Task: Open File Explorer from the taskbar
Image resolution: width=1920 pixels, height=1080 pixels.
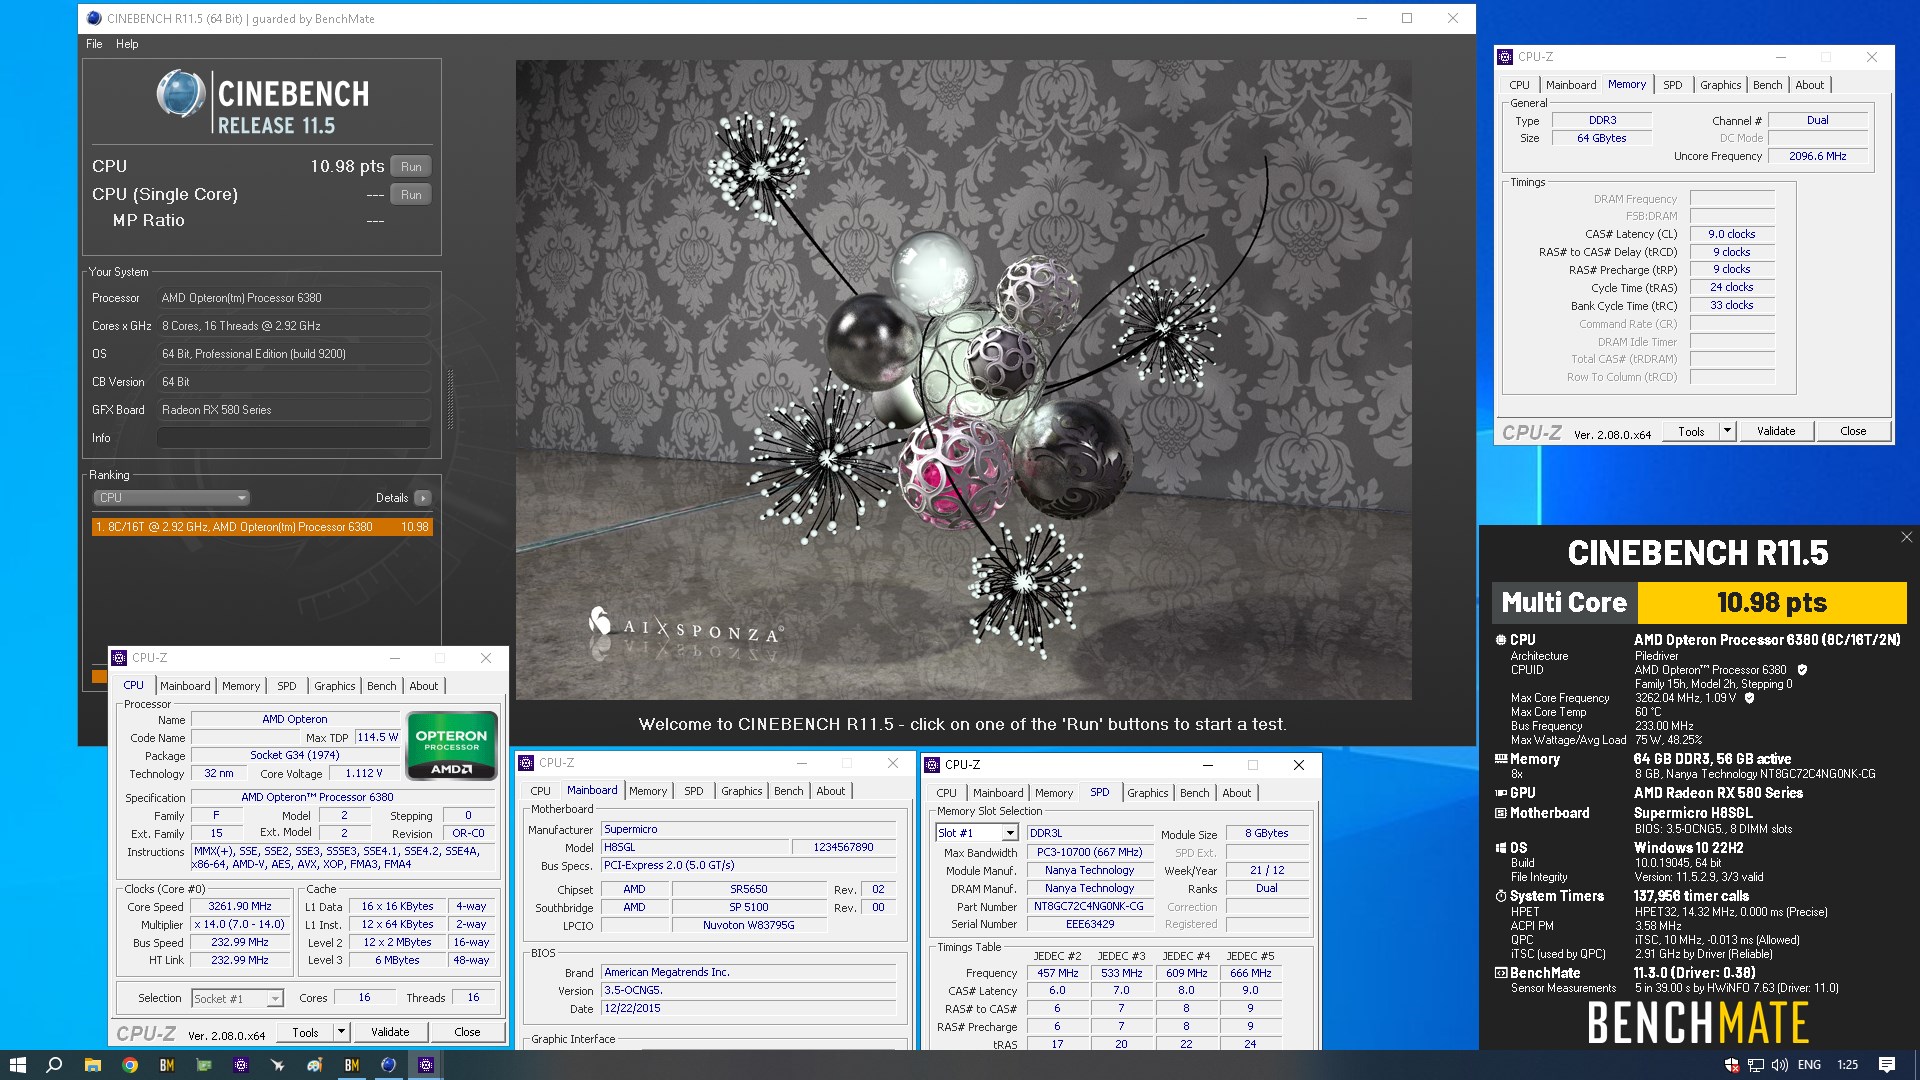Action: [92, 1065]
